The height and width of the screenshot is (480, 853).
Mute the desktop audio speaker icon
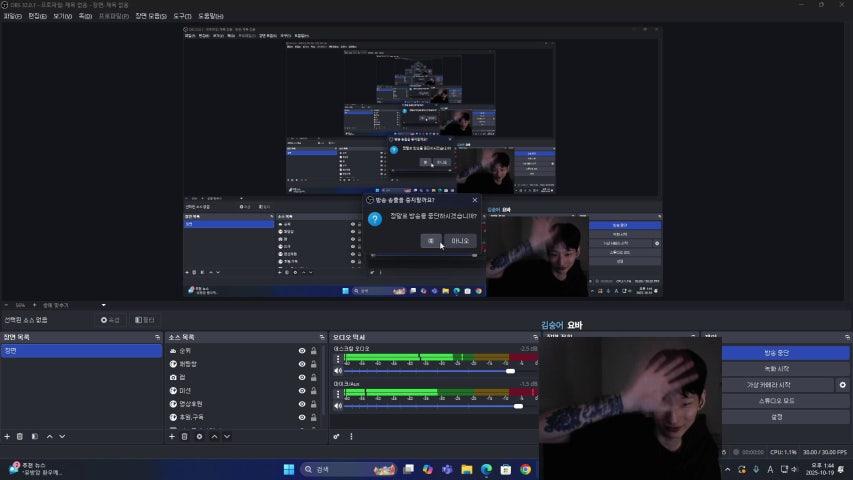tap(337, 370)
